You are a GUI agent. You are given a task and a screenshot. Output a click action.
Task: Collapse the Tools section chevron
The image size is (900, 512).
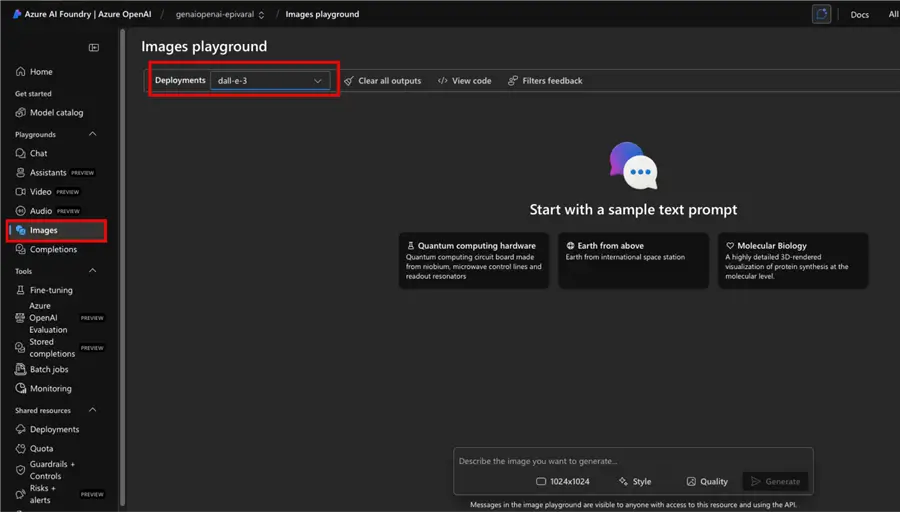click(x=93, y=271)
